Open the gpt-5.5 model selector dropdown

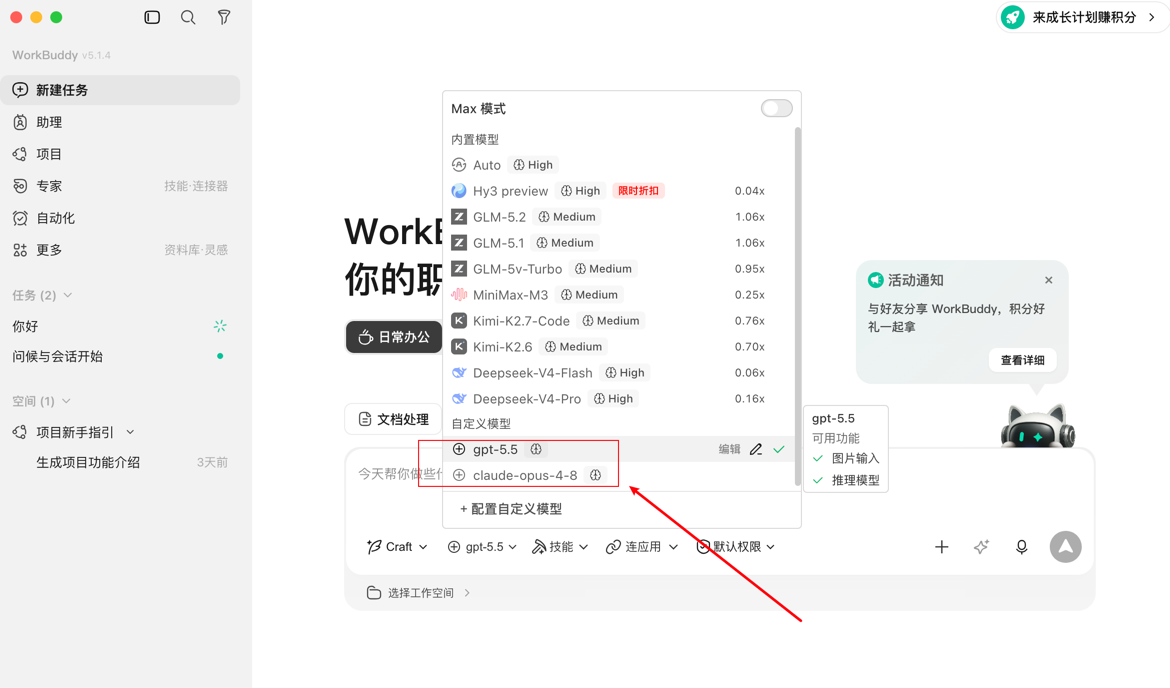(x=482, y=547)
